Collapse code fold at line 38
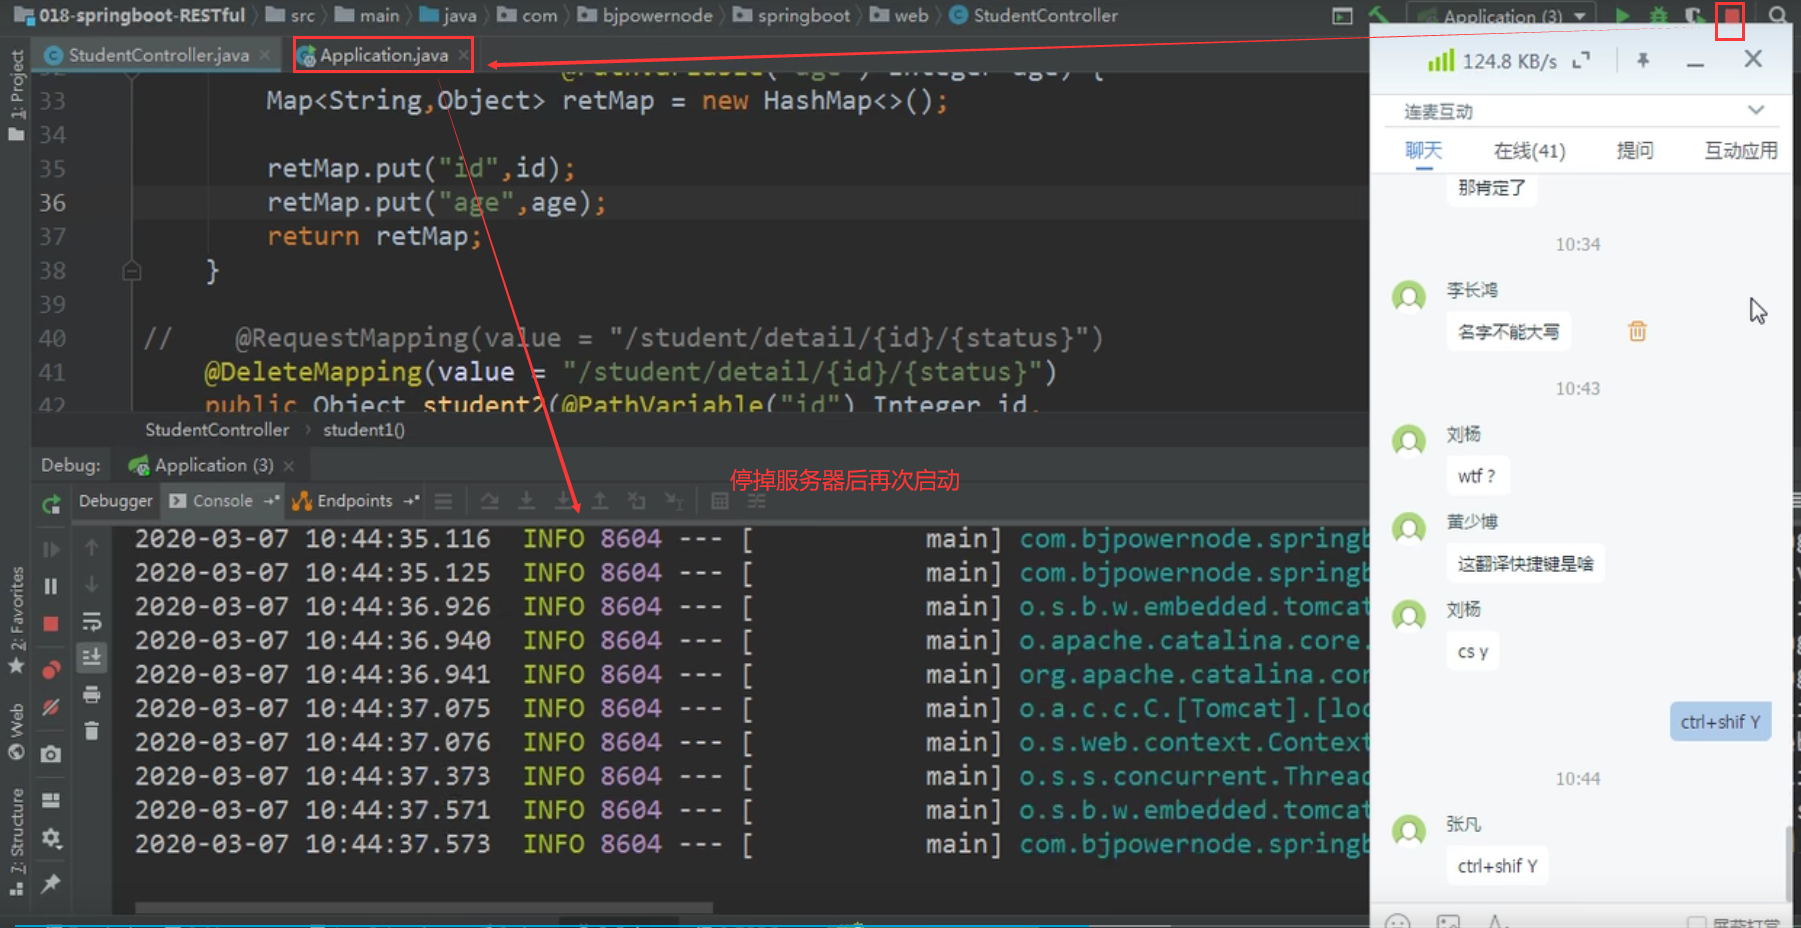 [x=131, y=271]
